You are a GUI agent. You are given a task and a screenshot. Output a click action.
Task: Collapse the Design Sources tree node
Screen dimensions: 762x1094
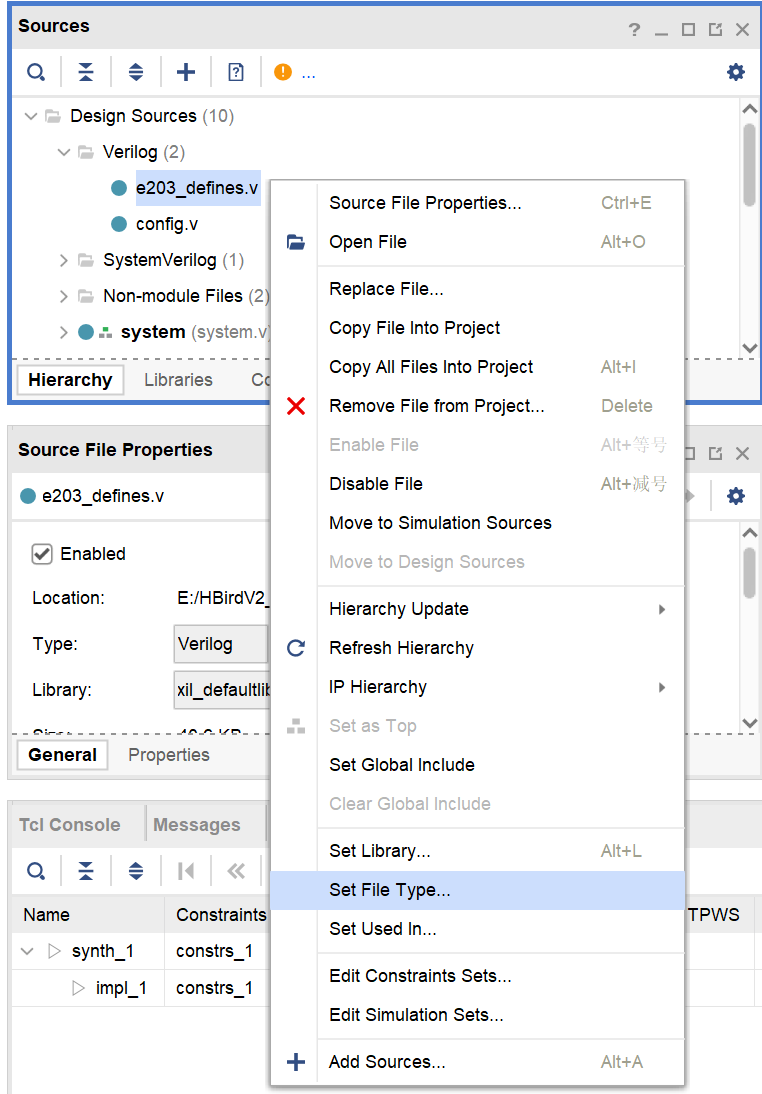[x=31, y=116]
